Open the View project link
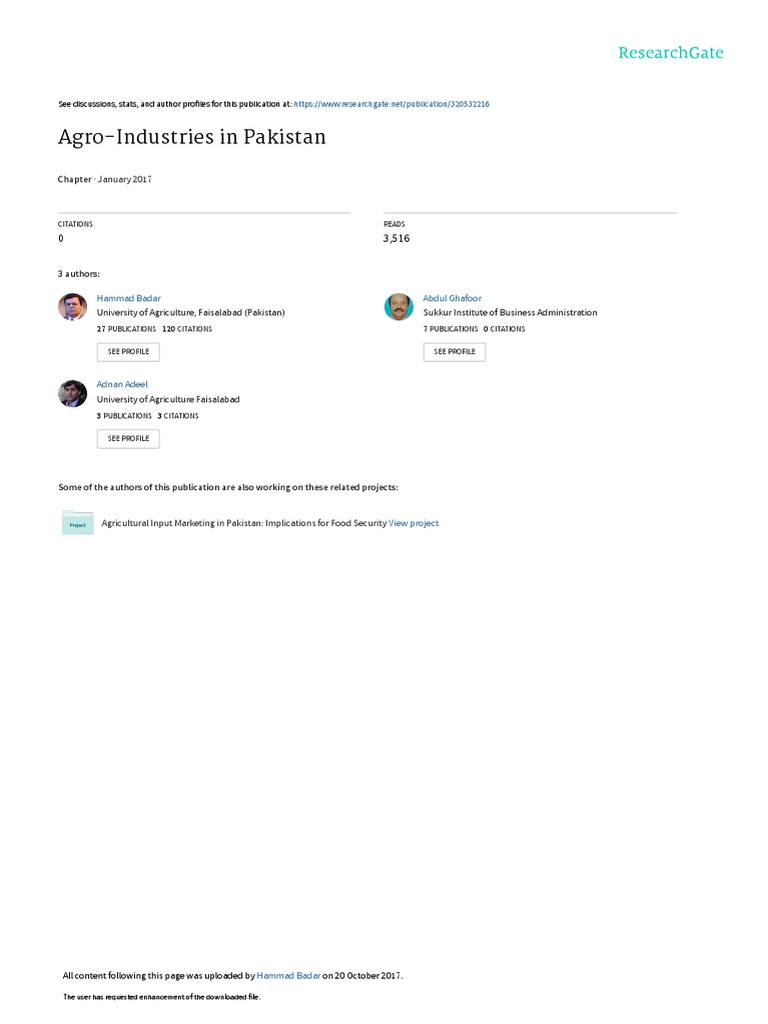768x1024 pixels. [413, 523]
